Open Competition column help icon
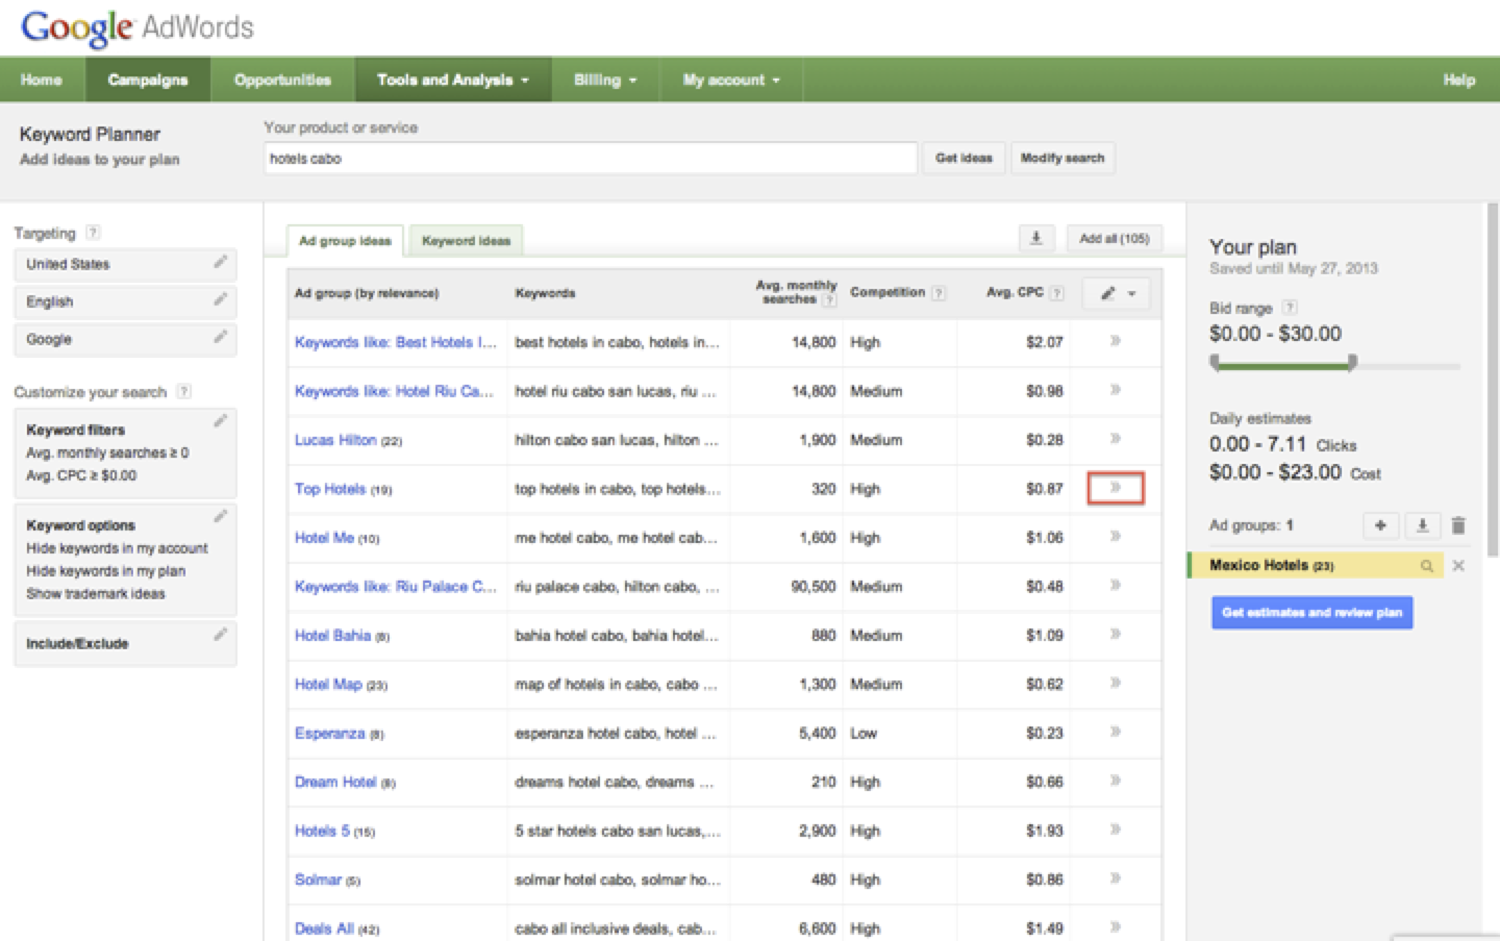Image resolution: width=1500 pixels, height=941 pixels. point(938,293)
